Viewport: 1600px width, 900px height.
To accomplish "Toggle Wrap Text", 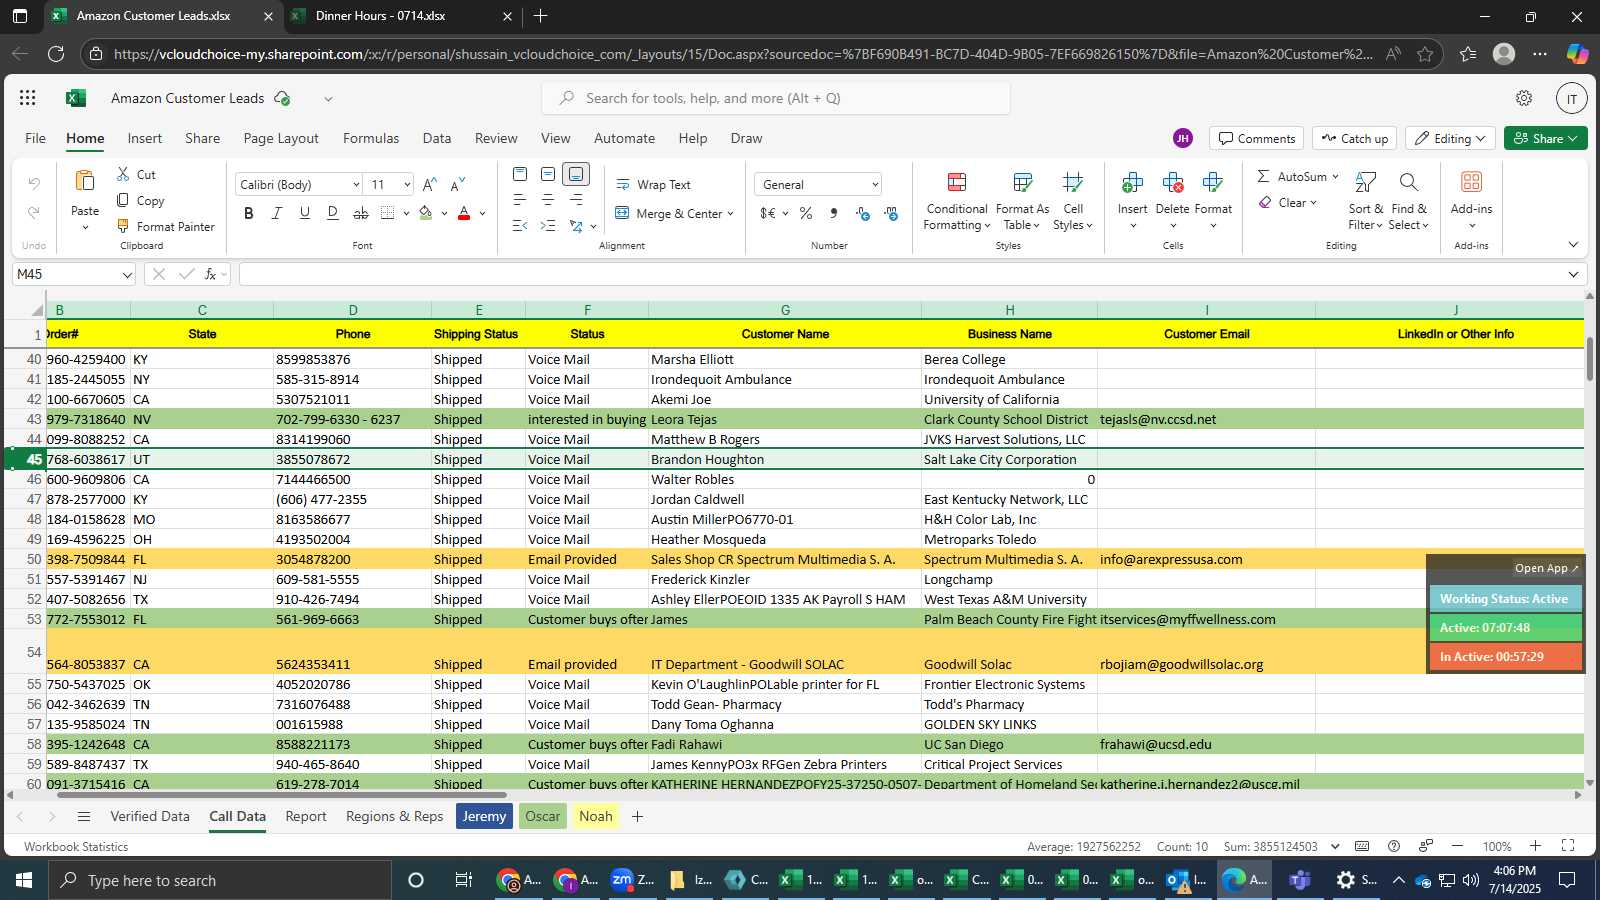I will pyautogui.click(x=653, y=184).
